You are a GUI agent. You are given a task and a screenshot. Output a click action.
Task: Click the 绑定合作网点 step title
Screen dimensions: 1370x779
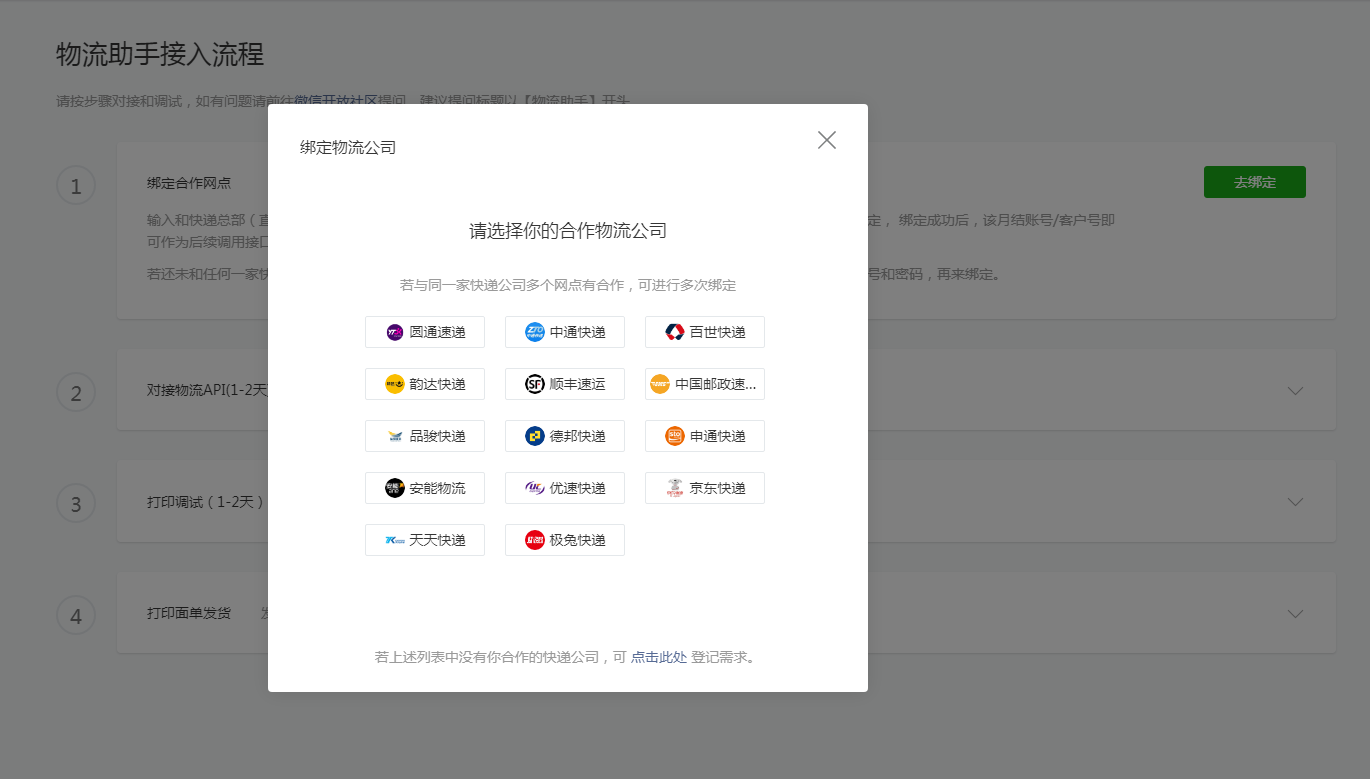coord(189,183)
